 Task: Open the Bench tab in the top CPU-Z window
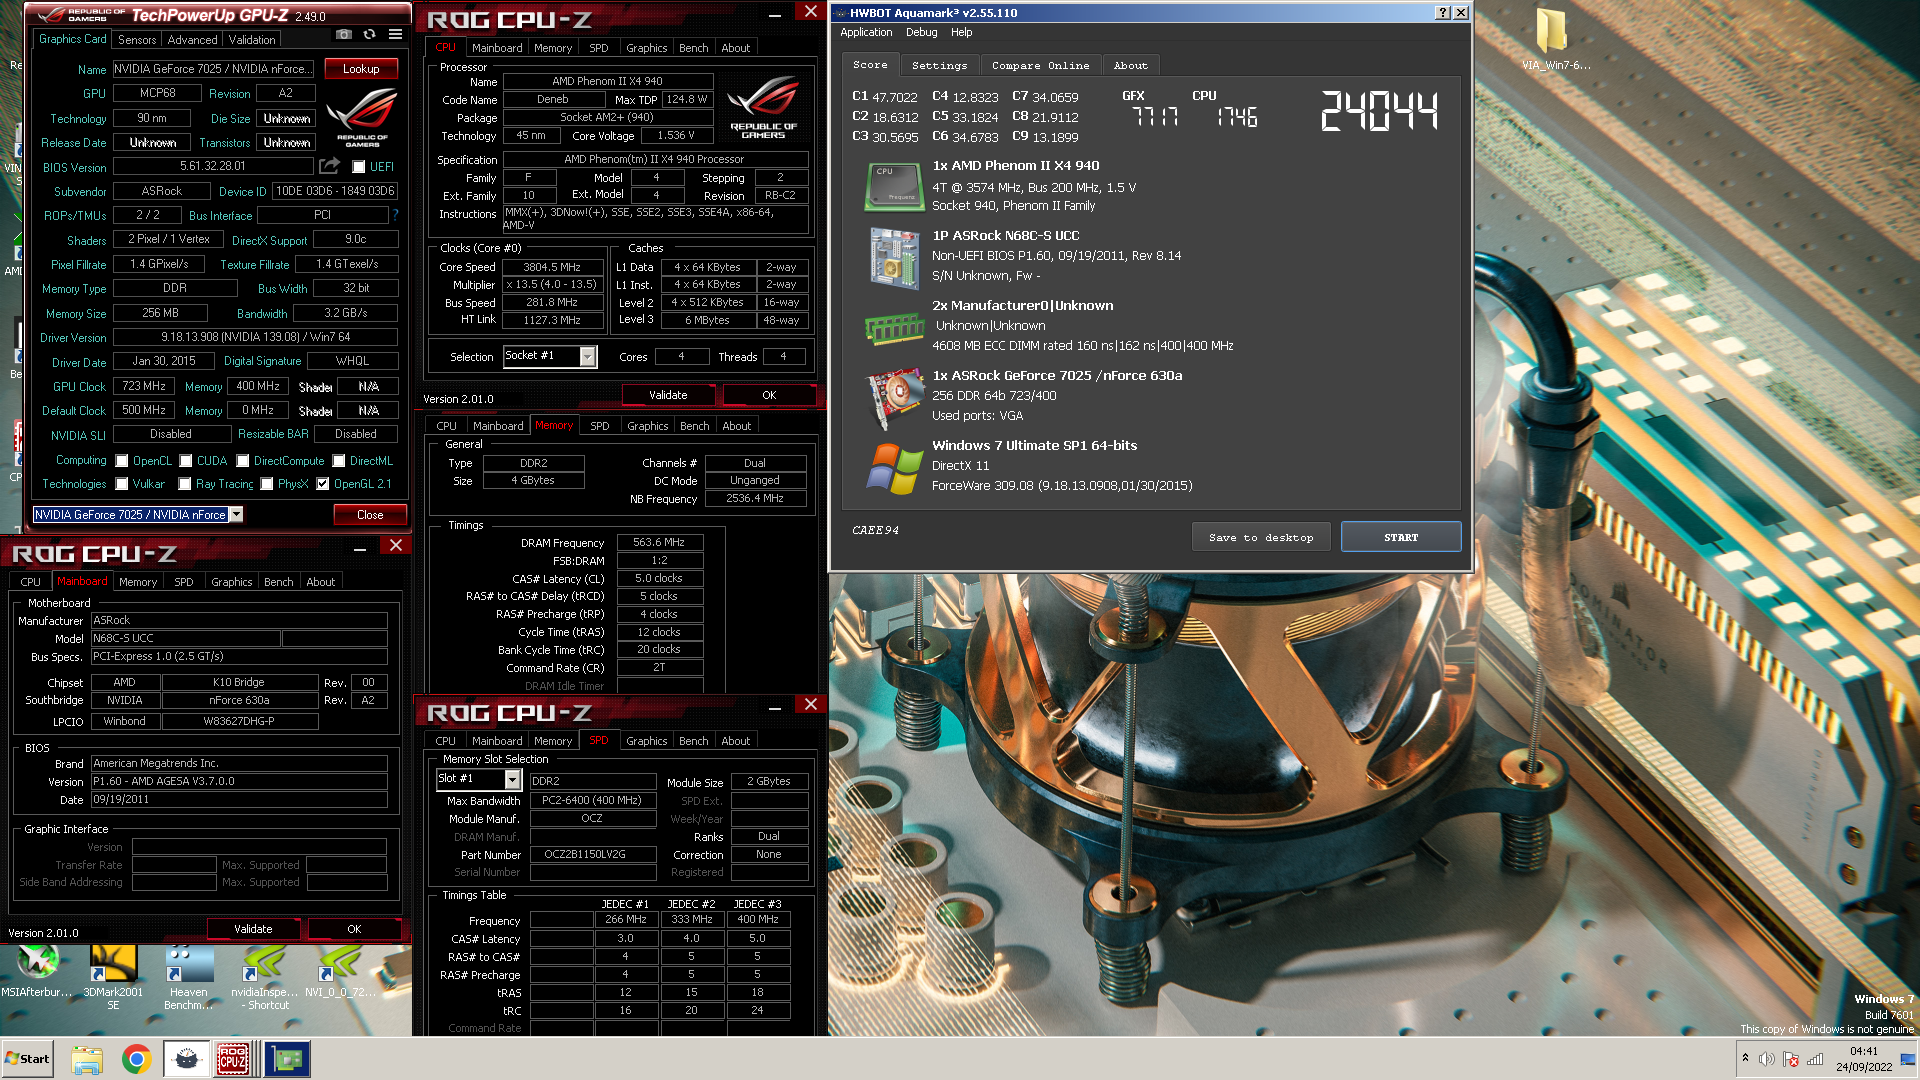point(693,48)
